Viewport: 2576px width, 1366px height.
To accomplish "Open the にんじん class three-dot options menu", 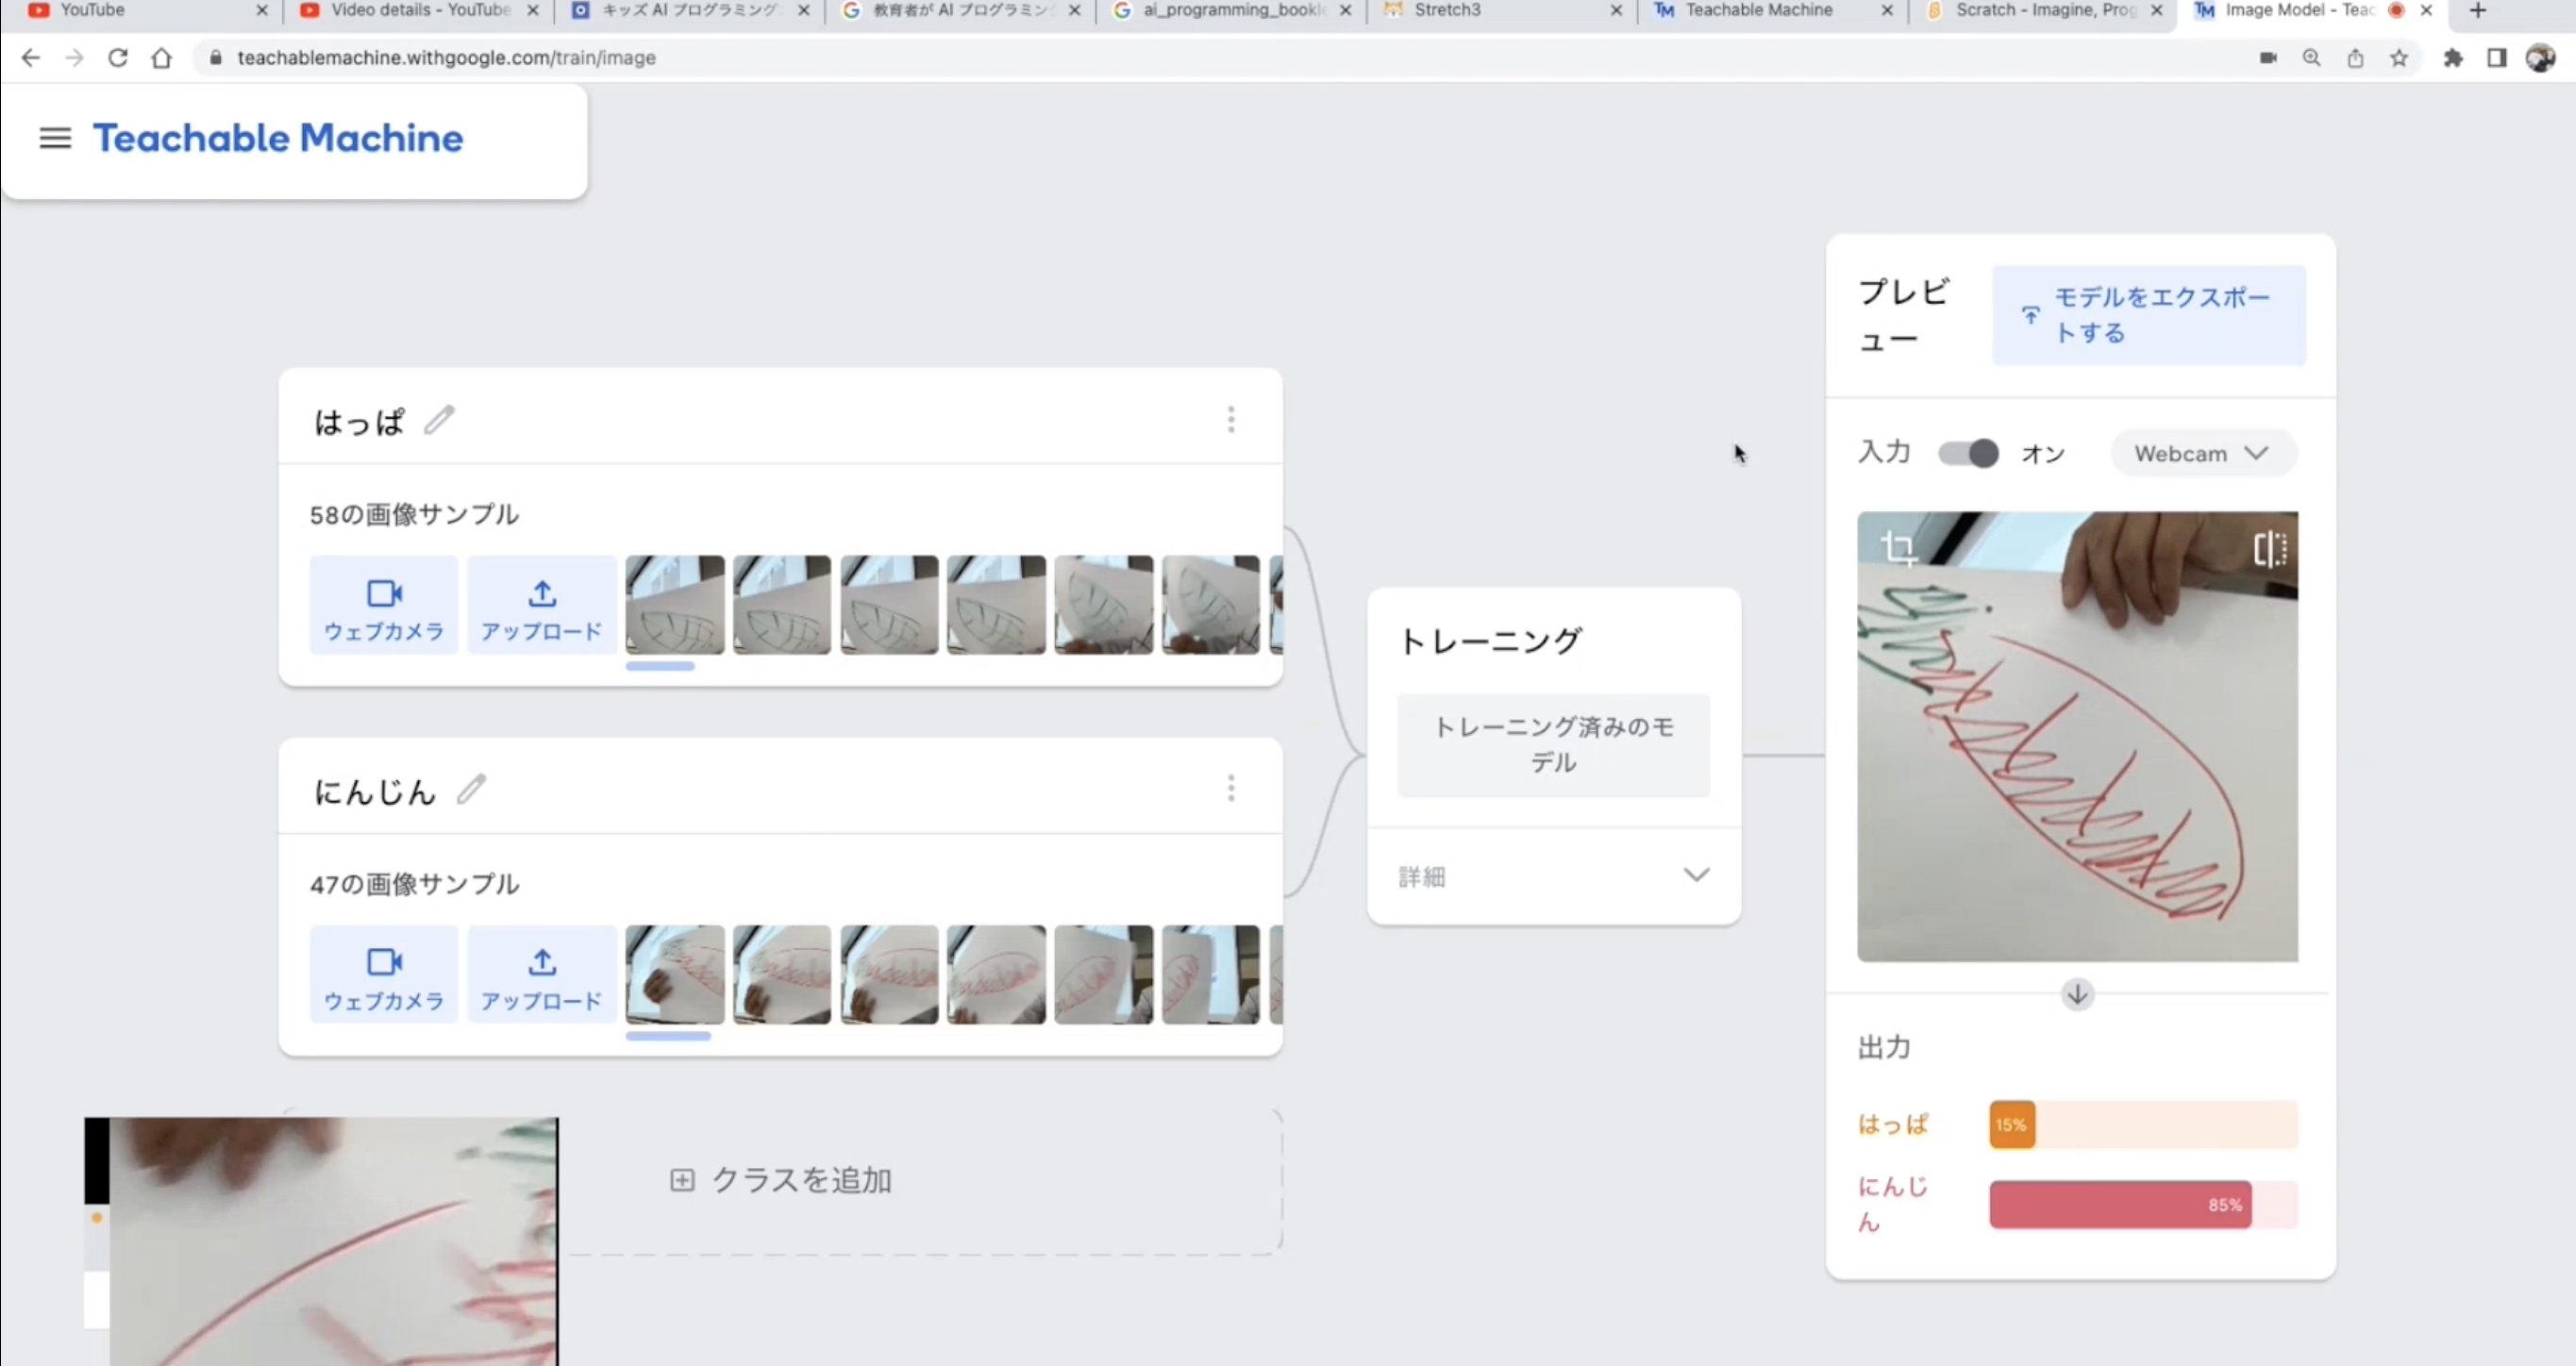I will coord(1231,788).
